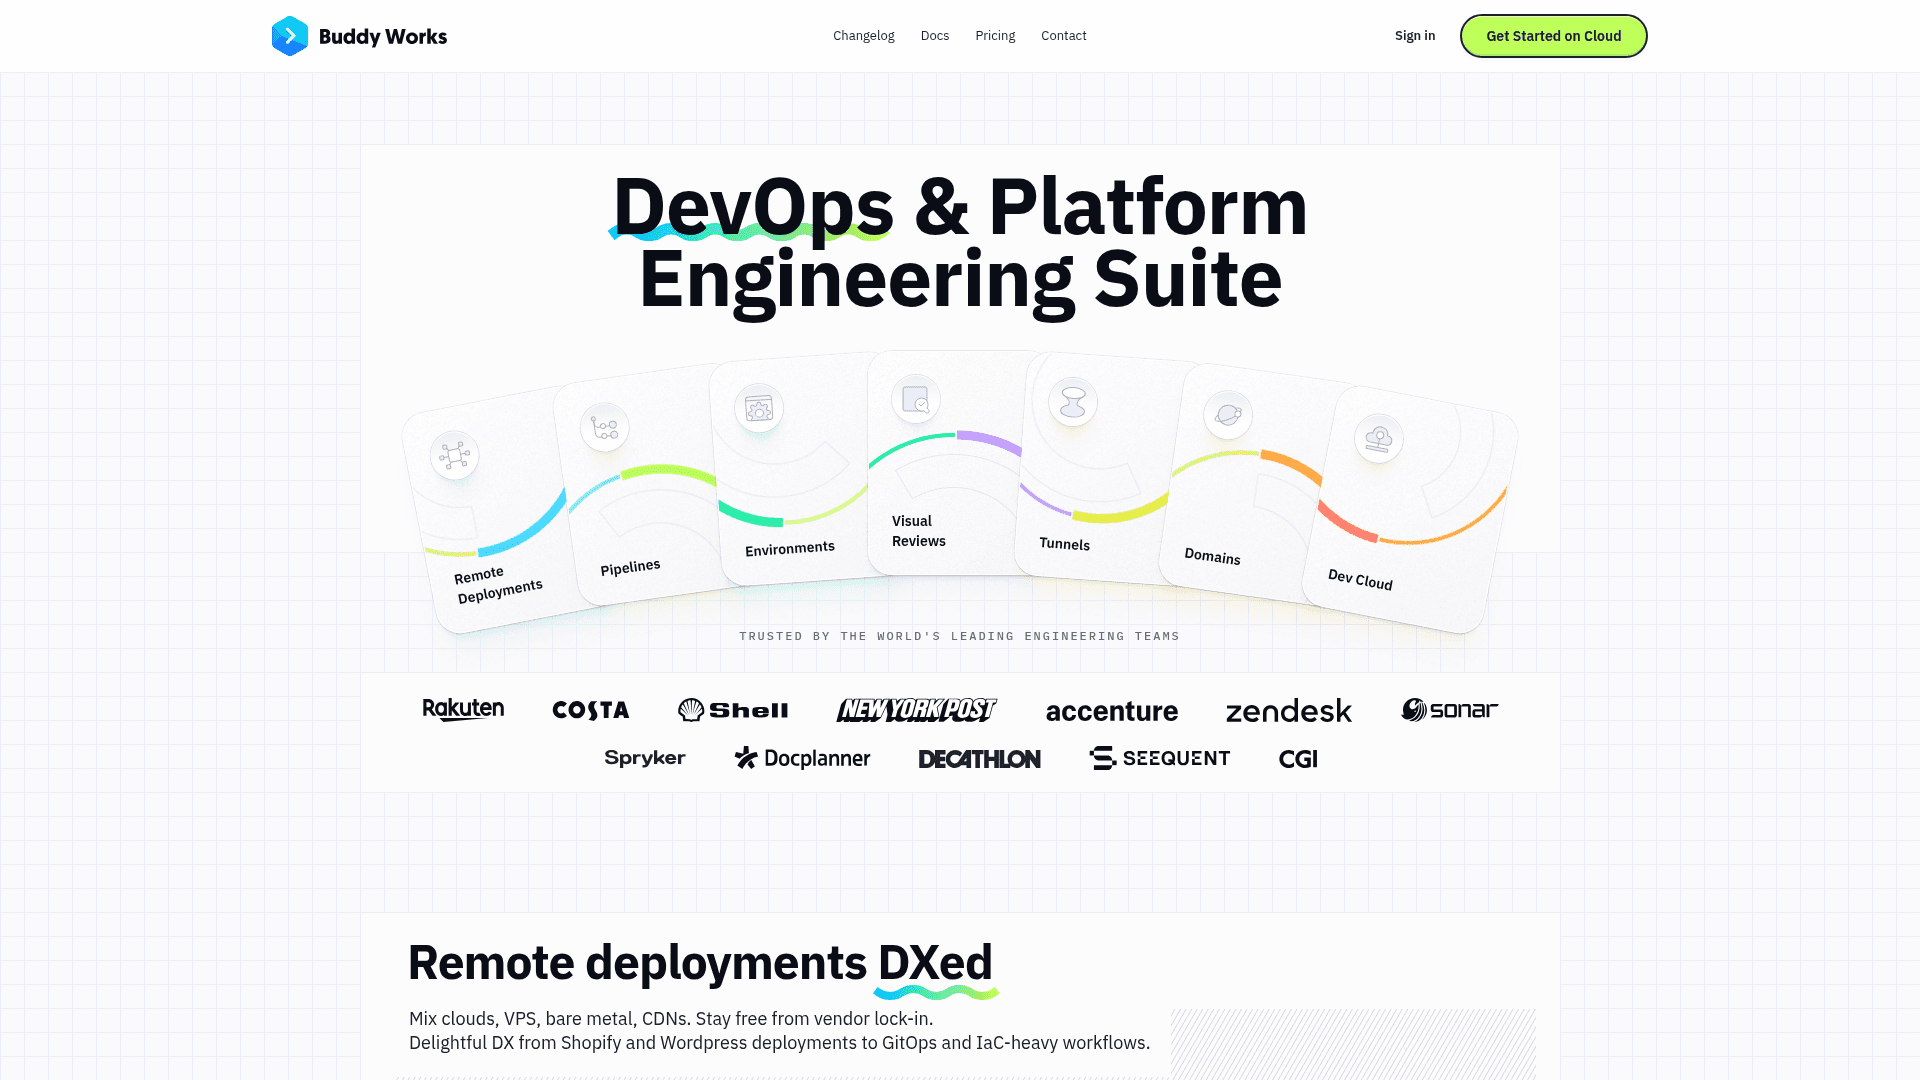Click the Buddy Works hexagon logo icon
Image resolution: width=1920 pixels, height=1080 pixels.
(290, 36)
